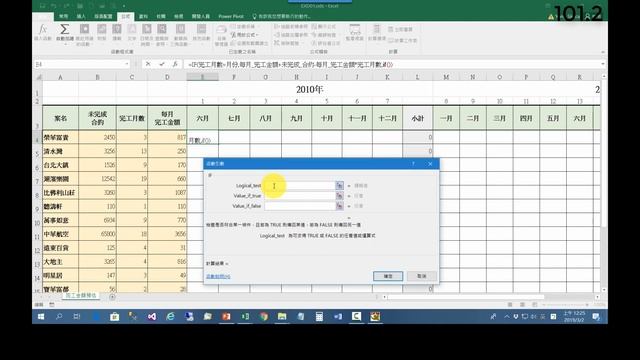640x360 pixels.
Task: Expand the formula bar chevron
Action: (603, 64)
